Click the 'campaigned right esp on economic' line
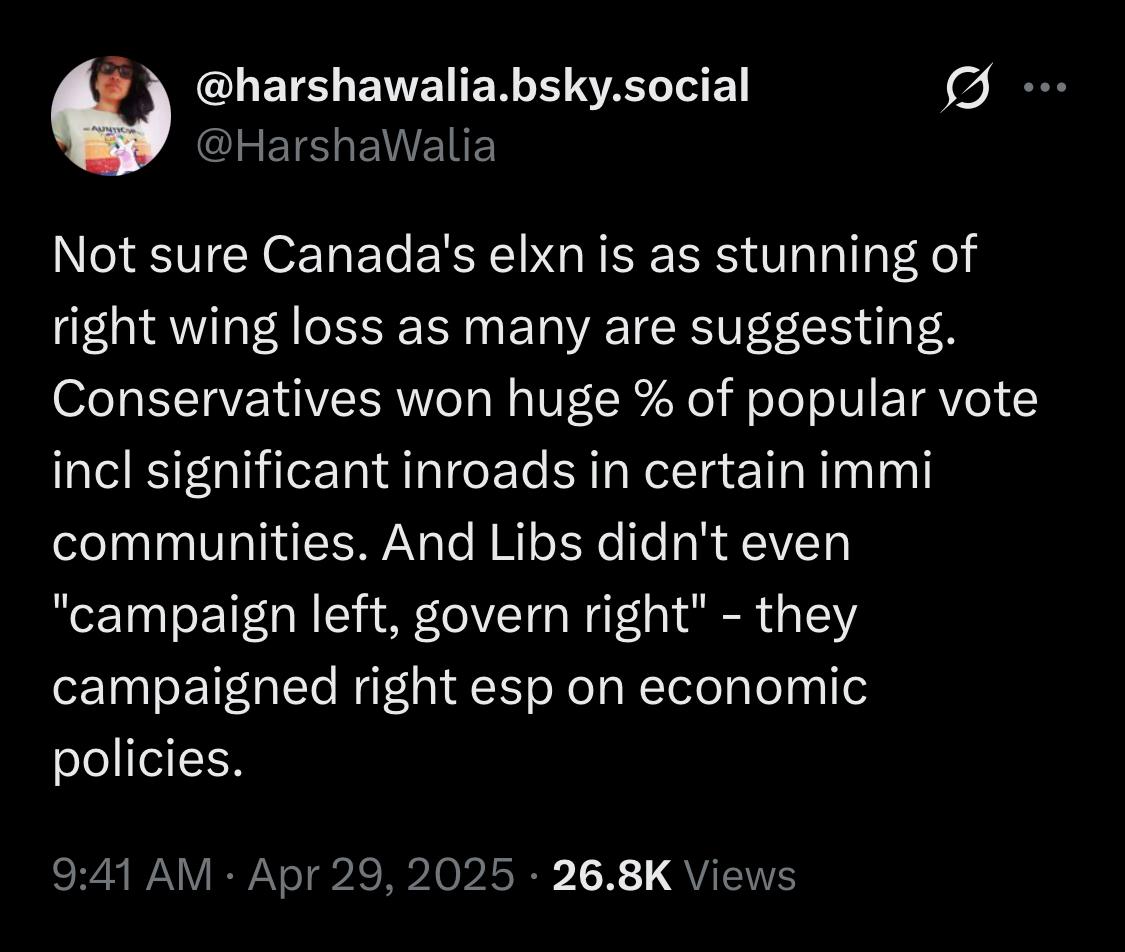 [x=460, y=688]
